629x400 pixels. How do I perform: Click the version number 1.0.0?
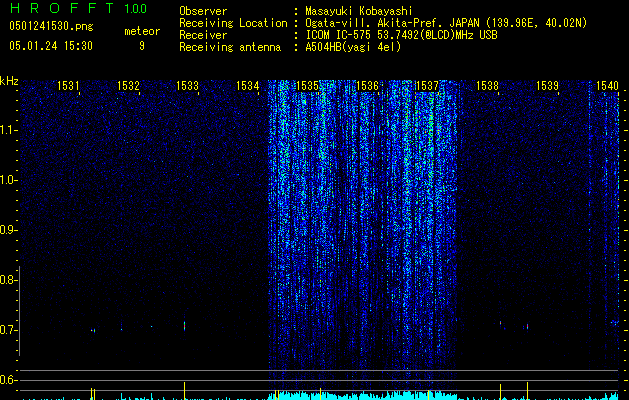pyautogui.click(x=135, y=9)
